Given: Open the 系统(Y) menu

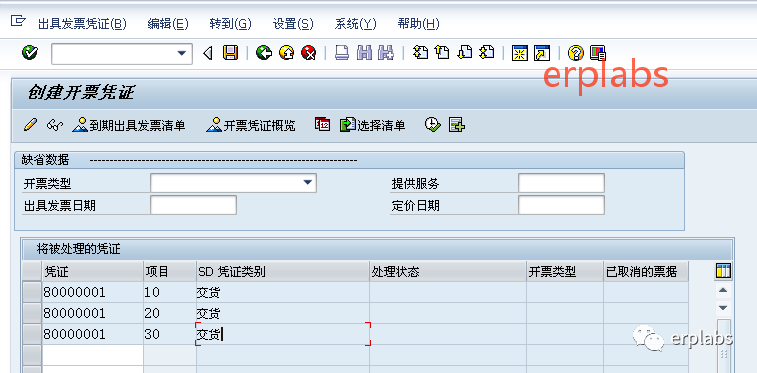Looking at the screenshot, I should pos(355,24).
